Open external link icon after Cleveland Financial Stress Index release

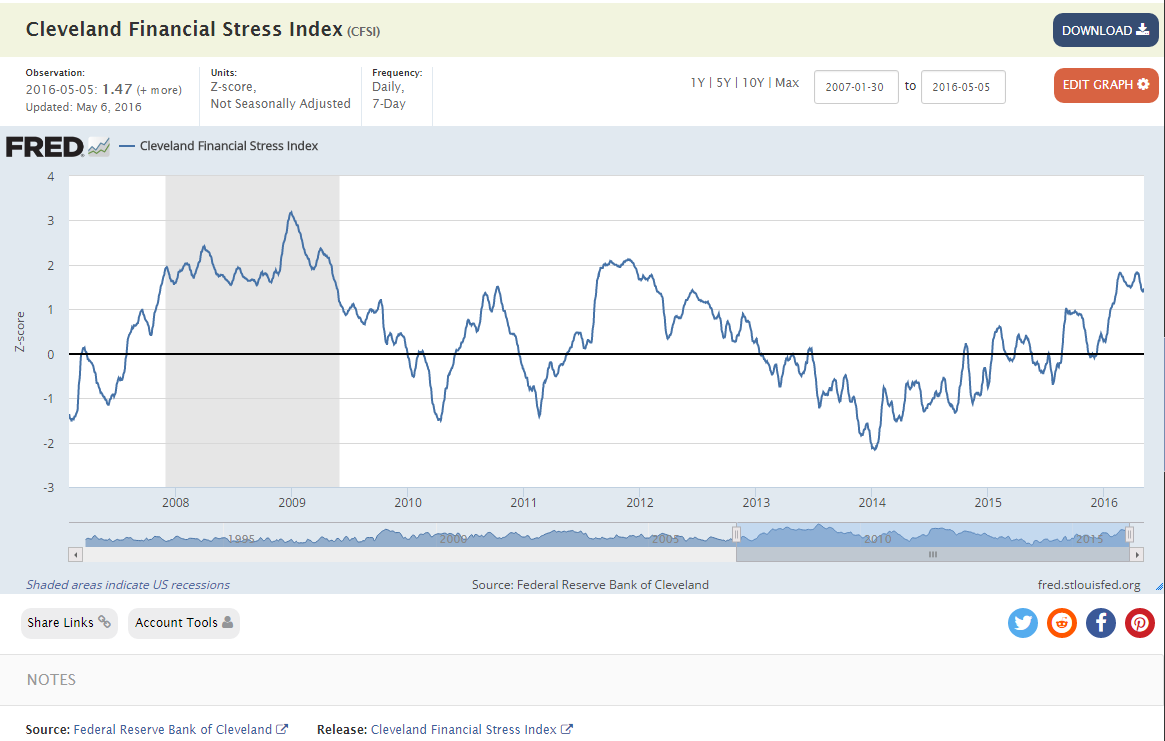[x=567, y=729]
